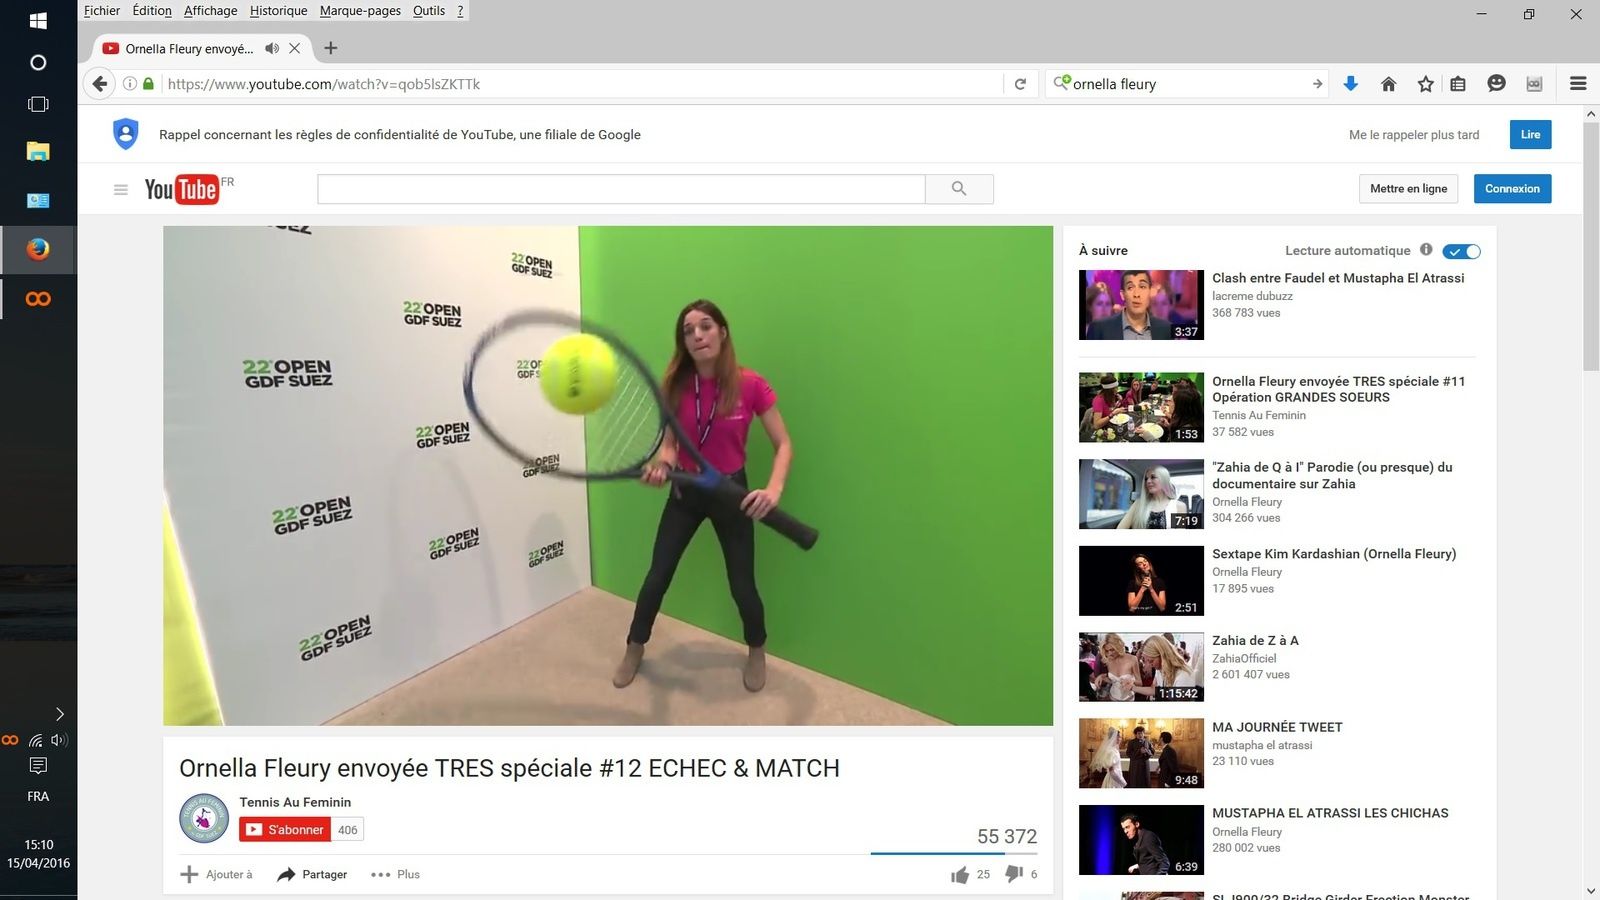The height and width of the screenshot is (900, 1600).
Task: Open Zahia de Z à A thumbnail
Action: [1141, 667]
